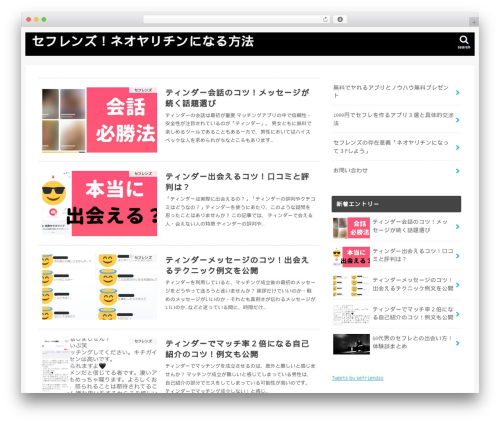Viewport: 500px width, 423px height.
Task: Click chevron next to sidebar 60代男 entry
Action: 458,343
